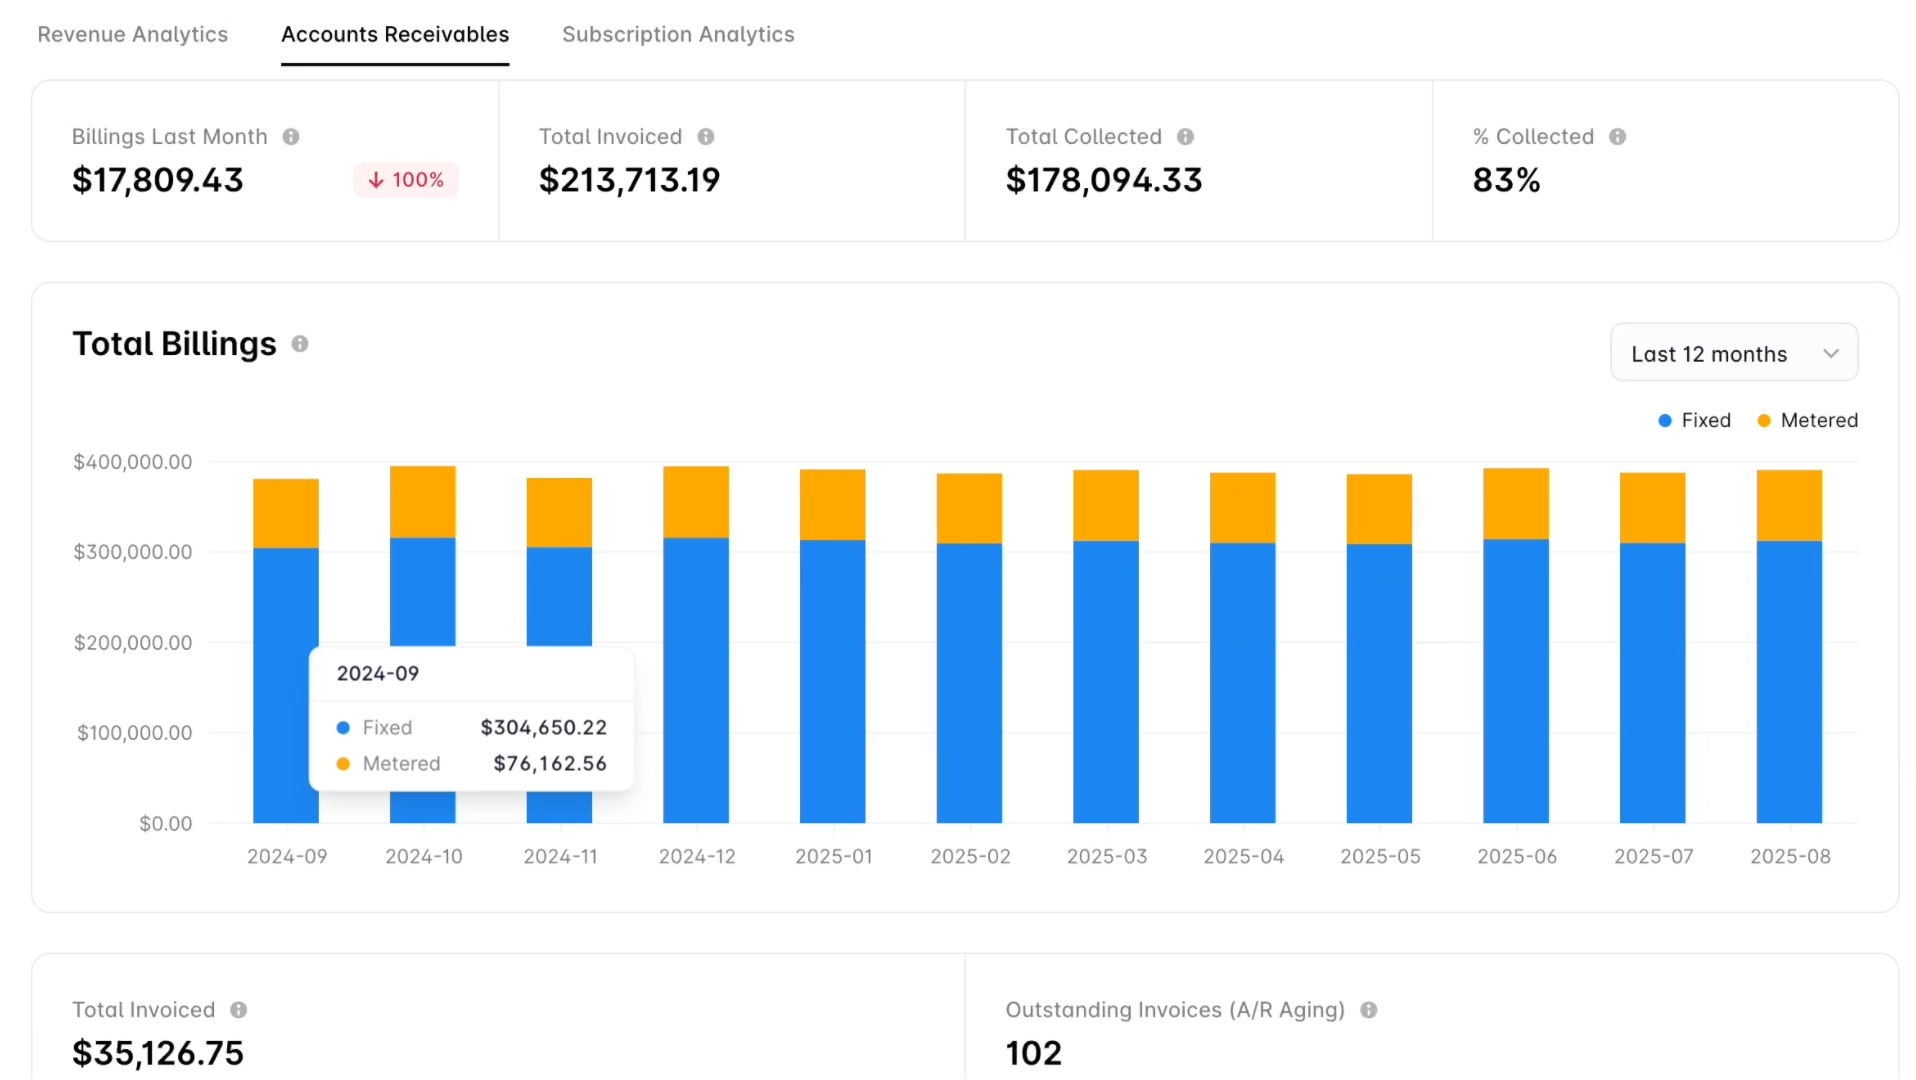Click info icon next to top Total Invoiced
Viewport: 1916px width, 1080px height.
click(706, 137)
